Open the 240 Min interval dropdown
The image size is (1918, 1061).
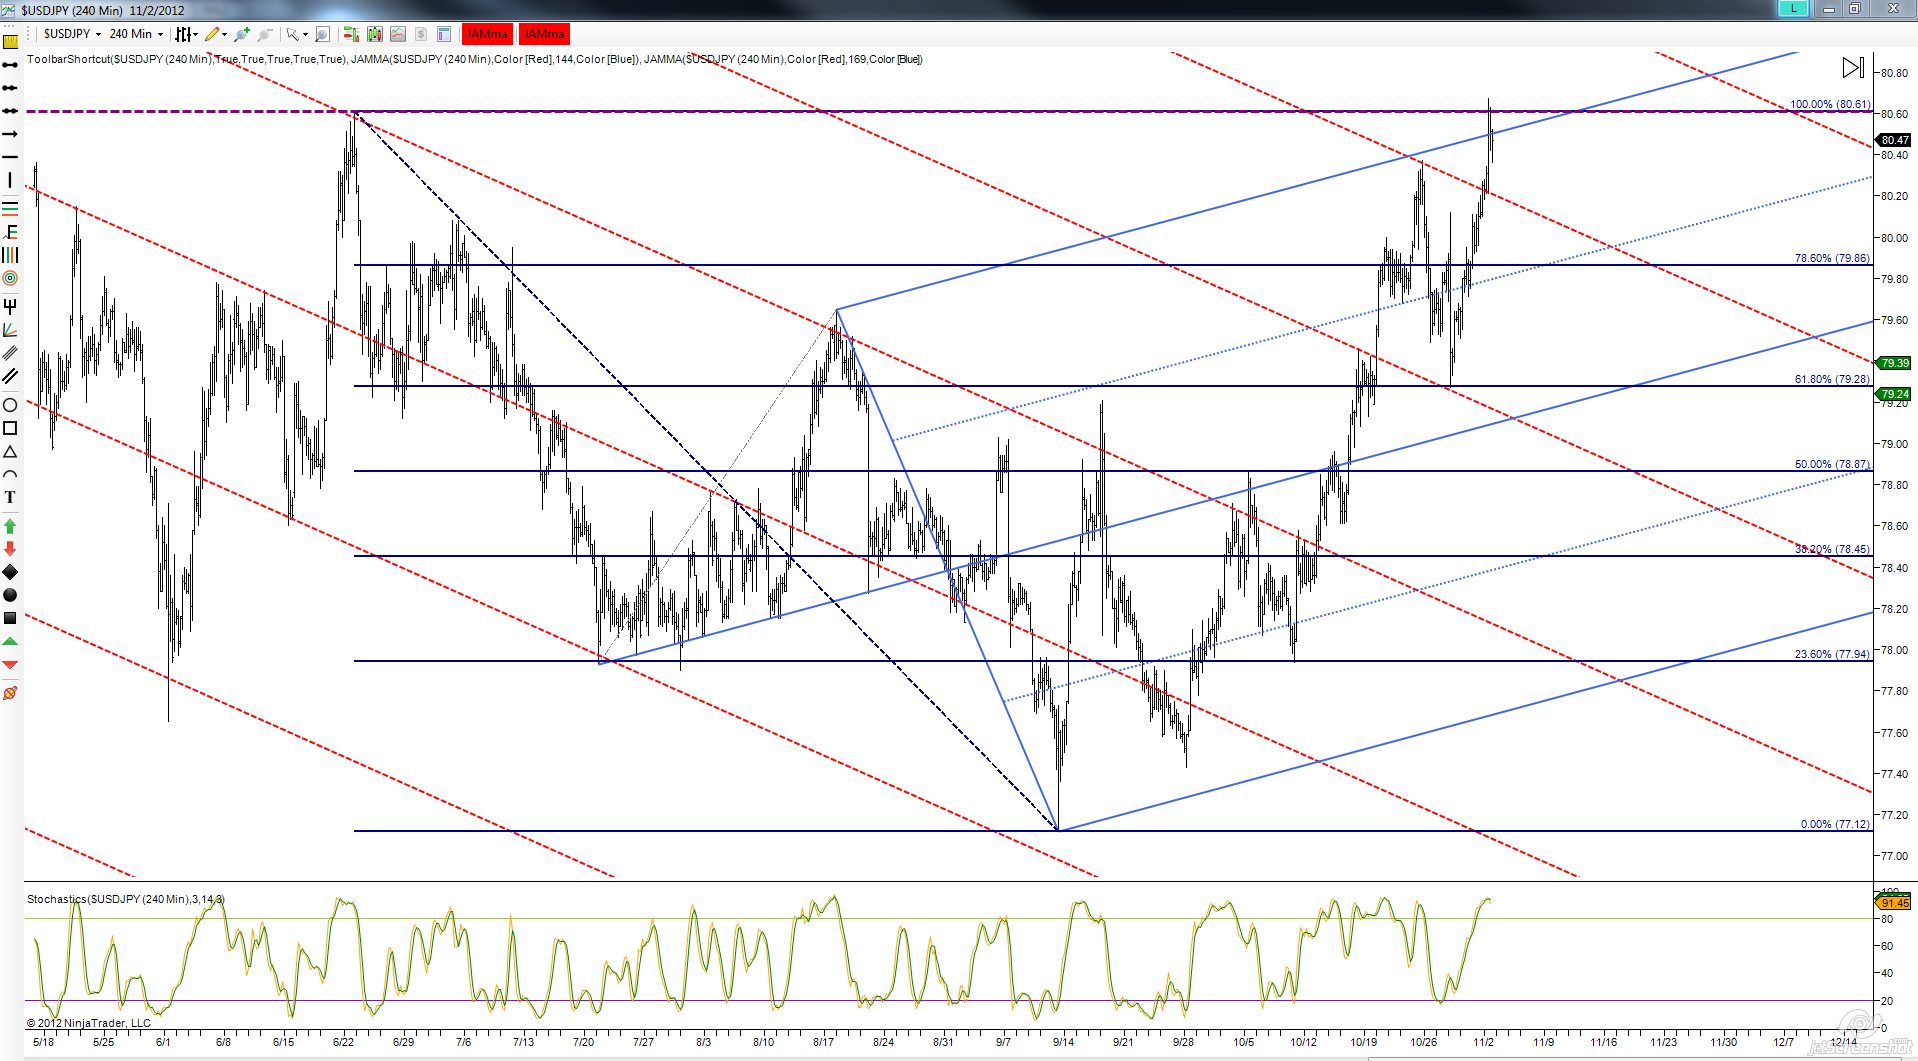point(136,34)
